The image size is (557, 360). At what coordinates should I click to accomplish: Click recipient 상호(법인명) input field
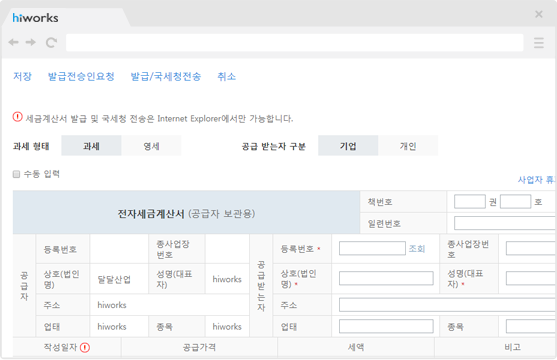point(386,278)
